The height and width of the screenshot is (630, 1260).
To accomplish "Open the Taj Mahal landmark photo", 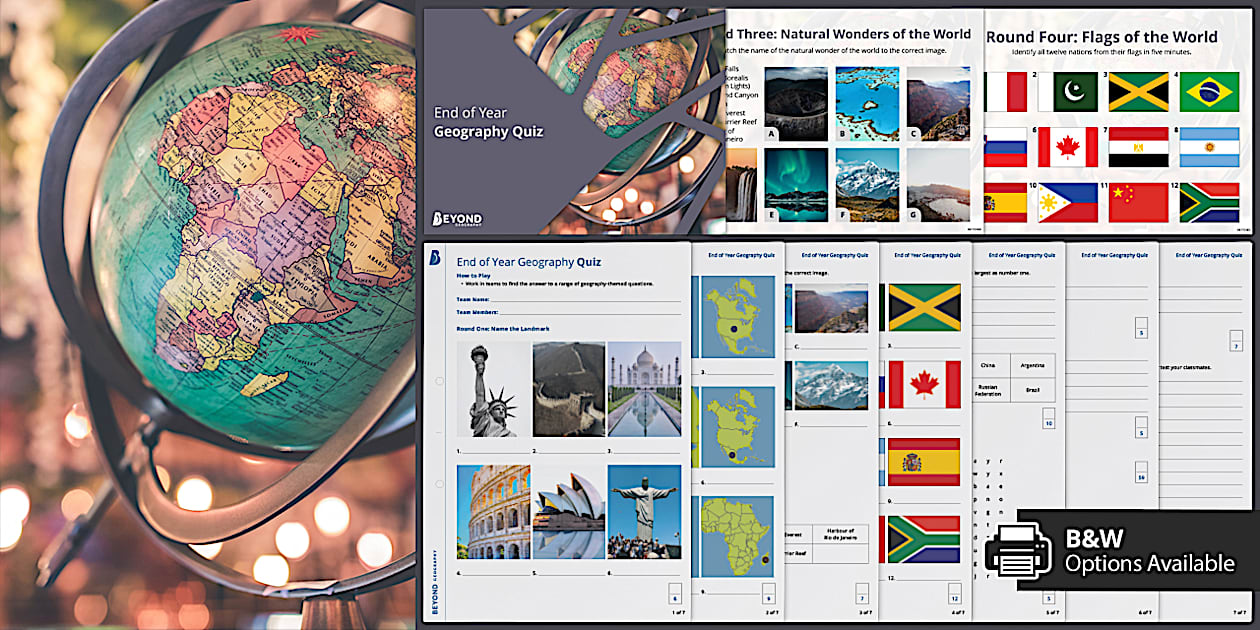I will point(644,389).
